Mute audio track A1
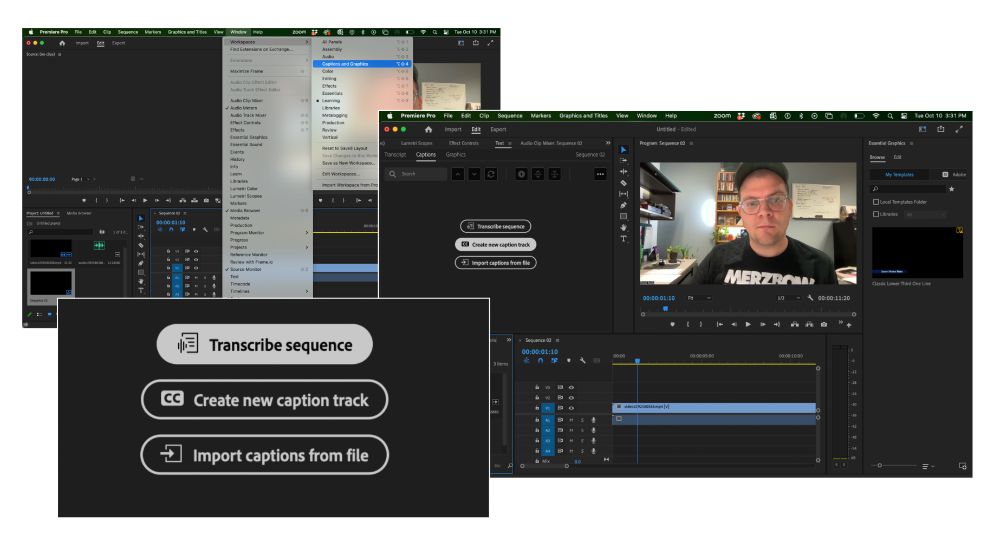 tap(571, 420)
